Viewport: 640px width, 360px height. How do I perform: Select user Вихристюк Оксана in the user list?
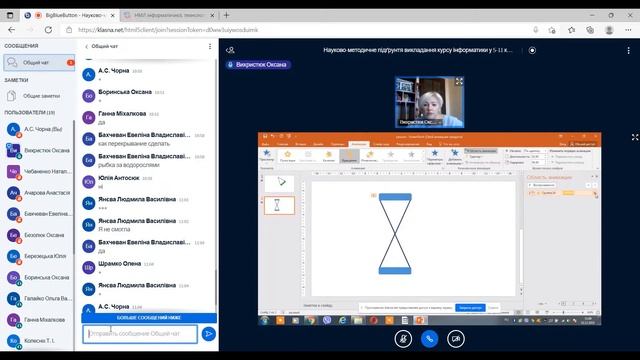click(39, 150)
